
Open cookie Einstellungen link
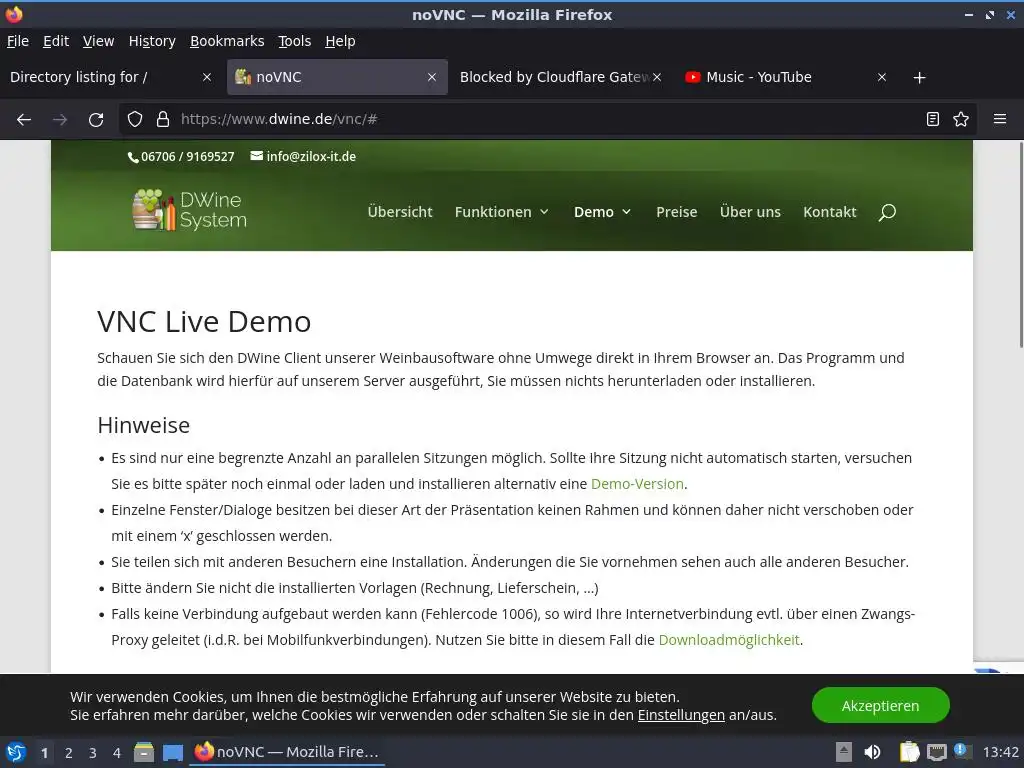tap(681, 715)
